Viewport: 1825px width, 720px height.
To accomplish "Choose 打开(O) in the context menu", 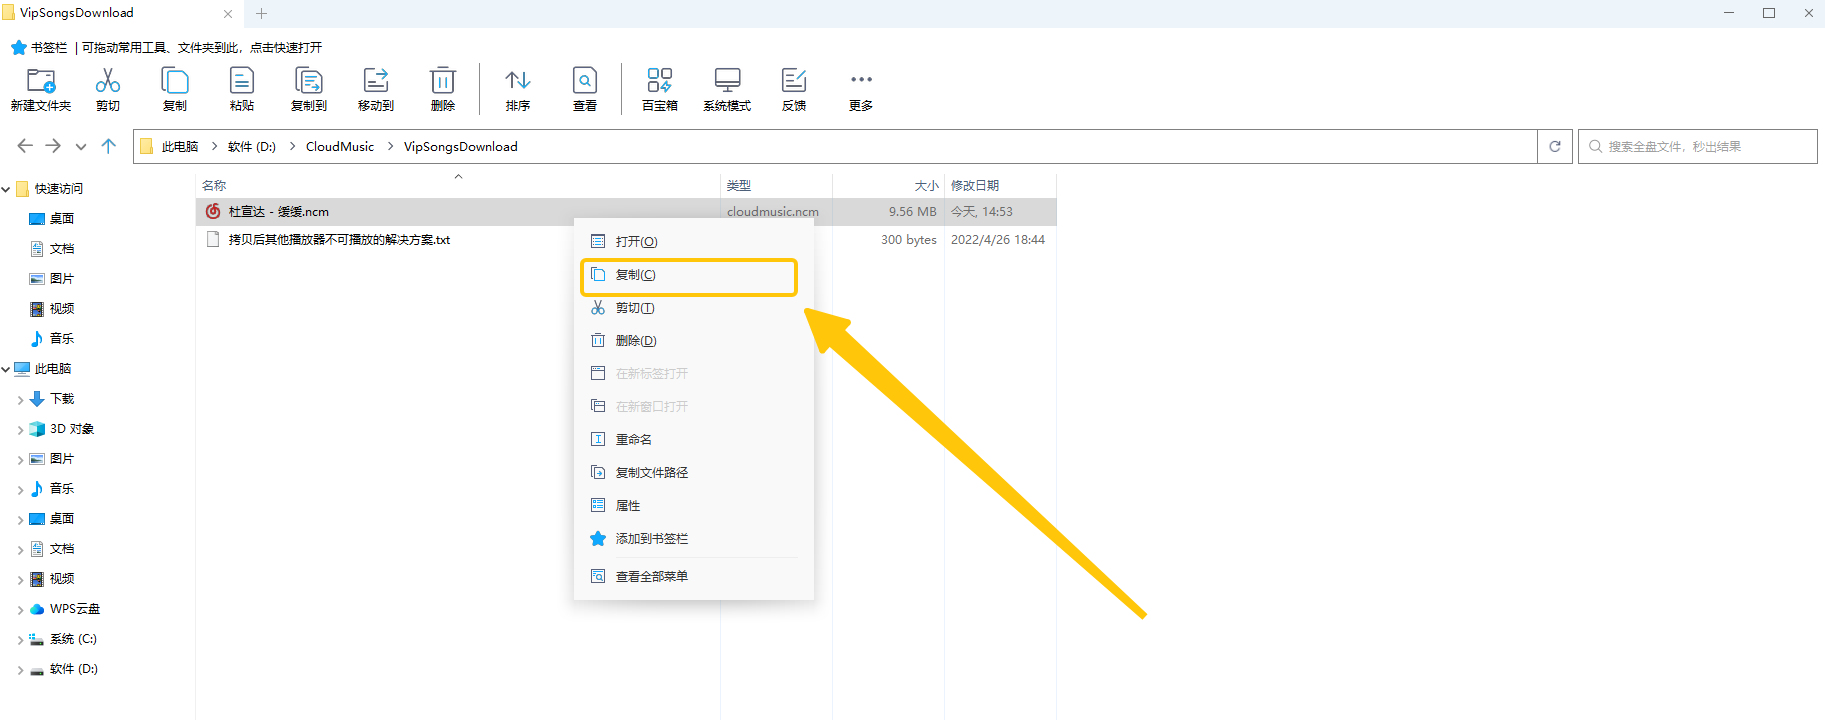I will click(694, 241).
